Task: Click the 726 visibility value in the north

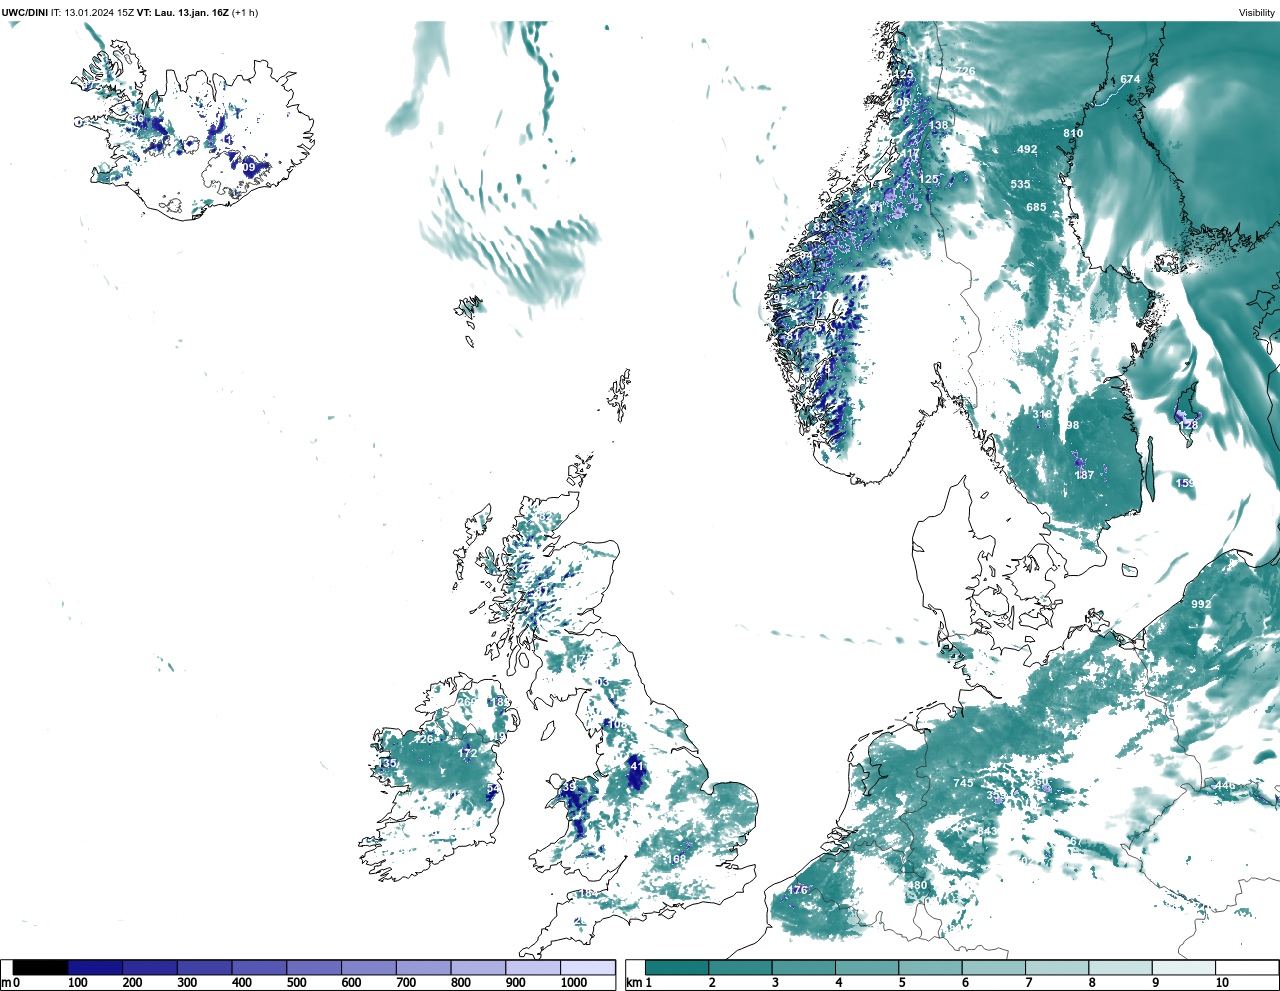Action: click(966, 72)
